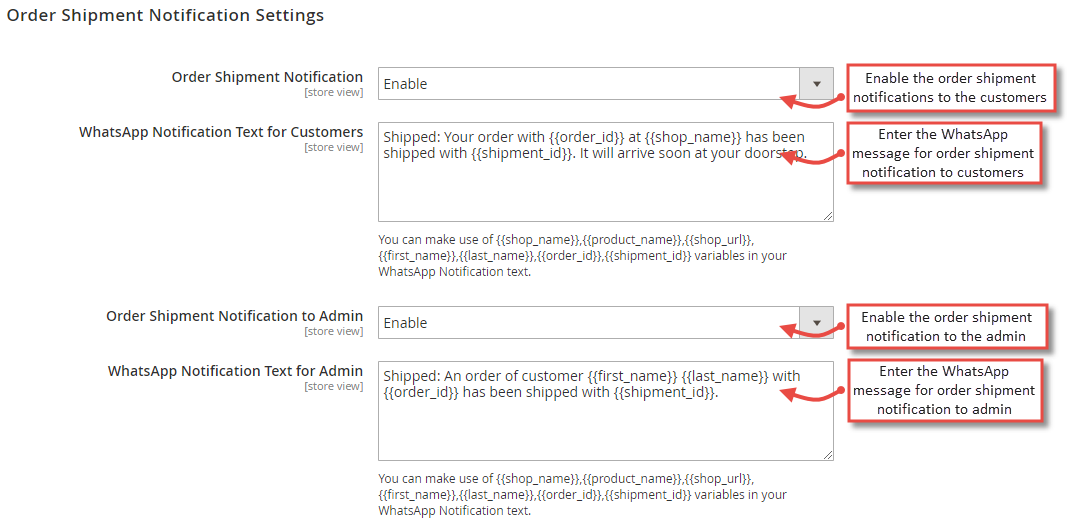Click the callout about enabling notifications to customers
The image size is (1067, 524).
[x=950, y=88]
